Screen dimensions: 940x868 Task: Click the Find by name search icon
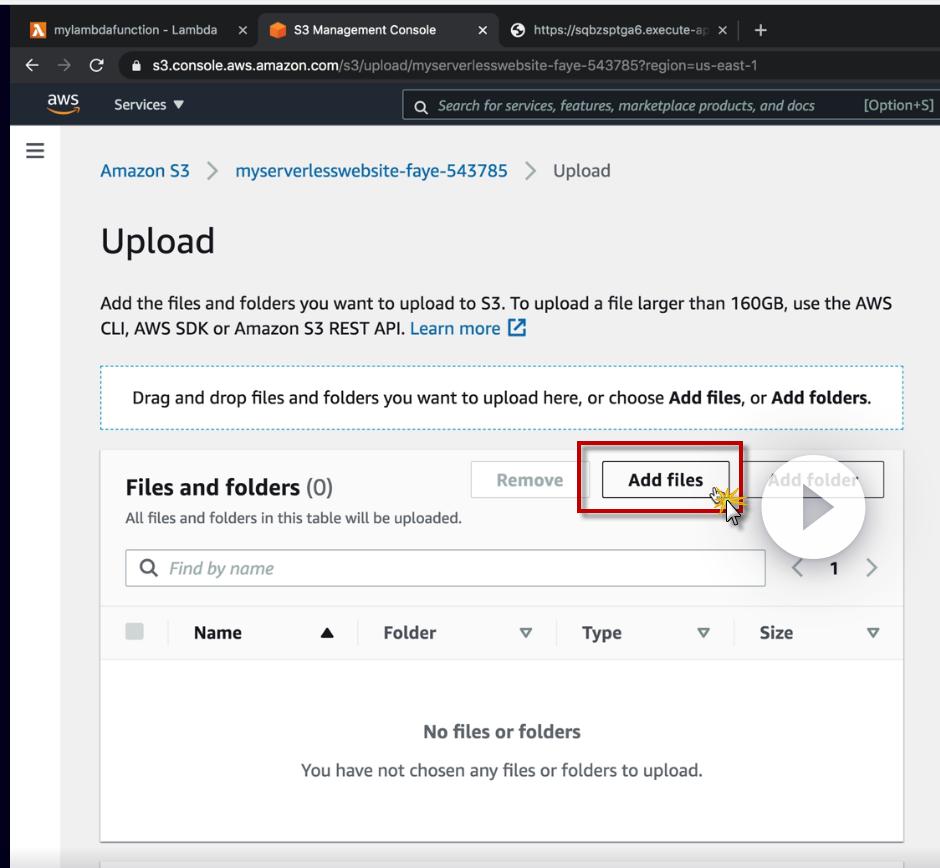point(148,567)
